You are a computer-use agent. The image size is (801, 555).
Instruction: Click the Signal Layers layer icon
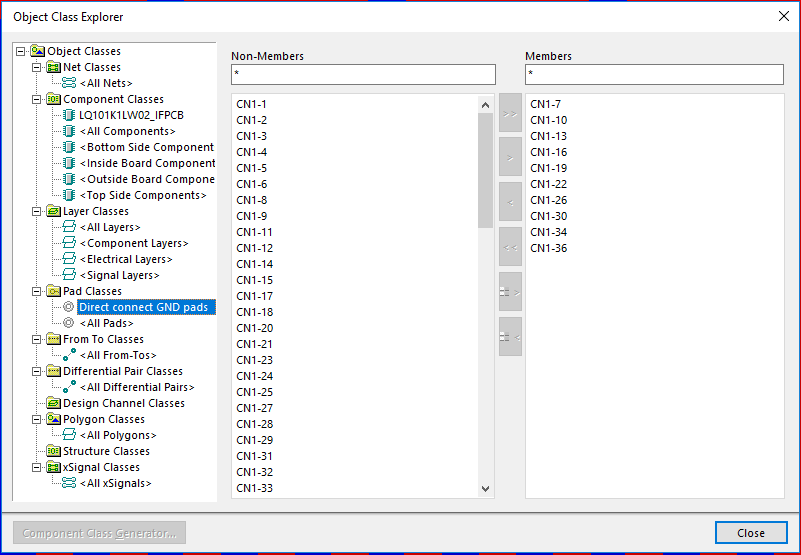[69, 275]
